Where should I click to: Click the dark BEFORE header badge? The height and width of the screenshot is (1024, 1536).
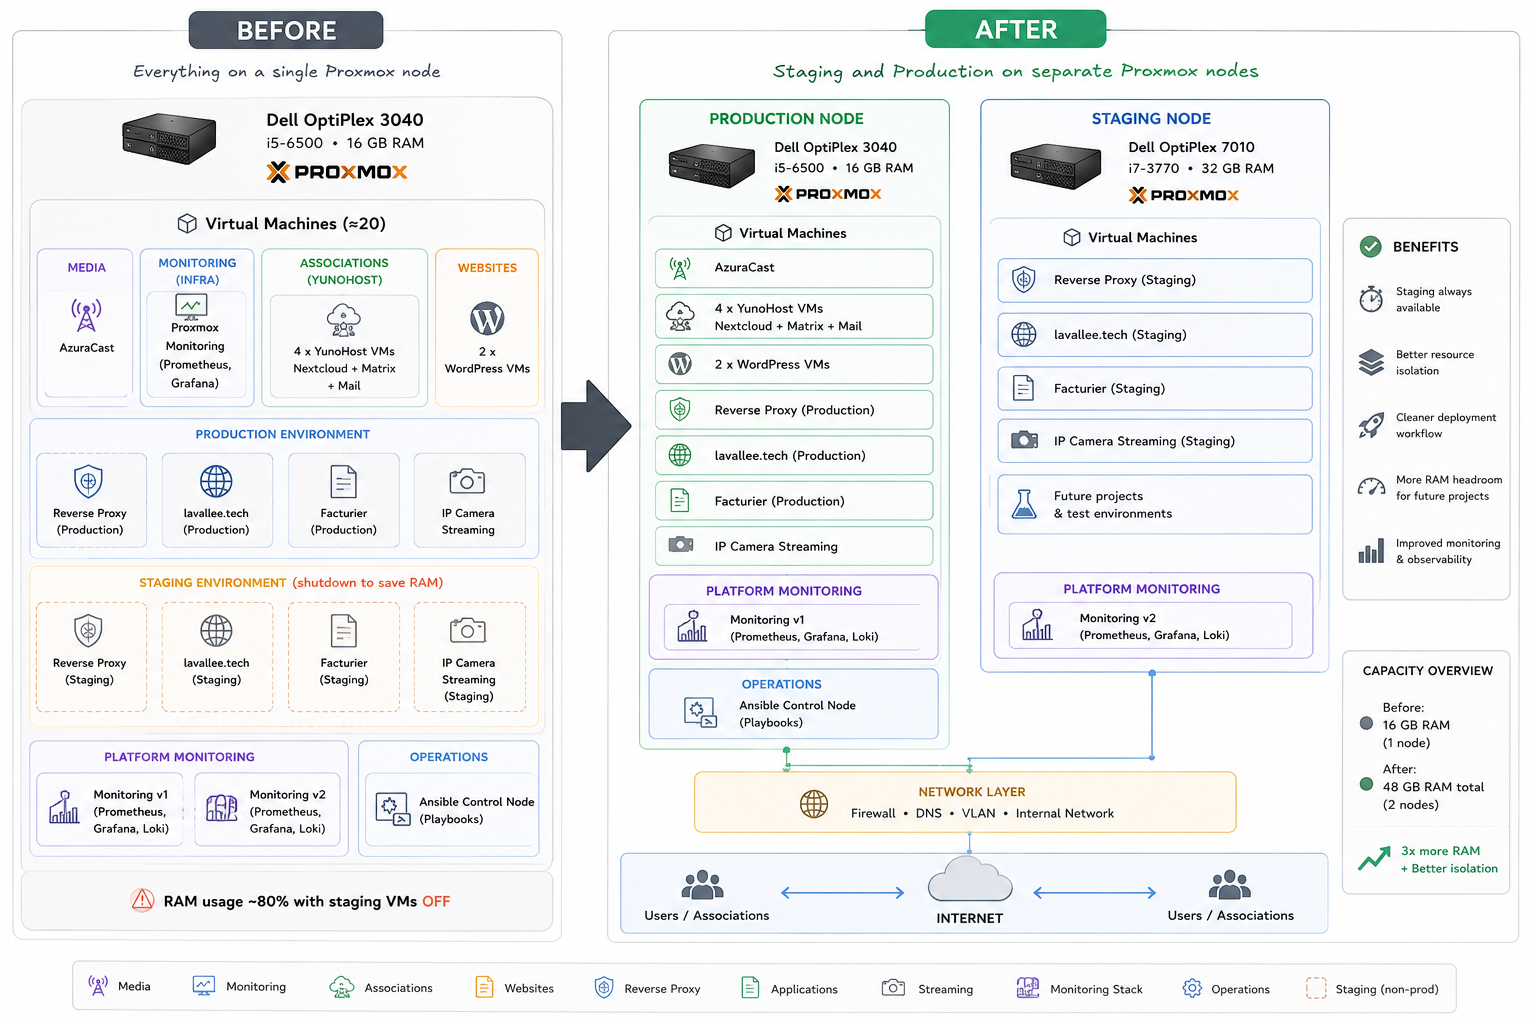pos(286,30)
